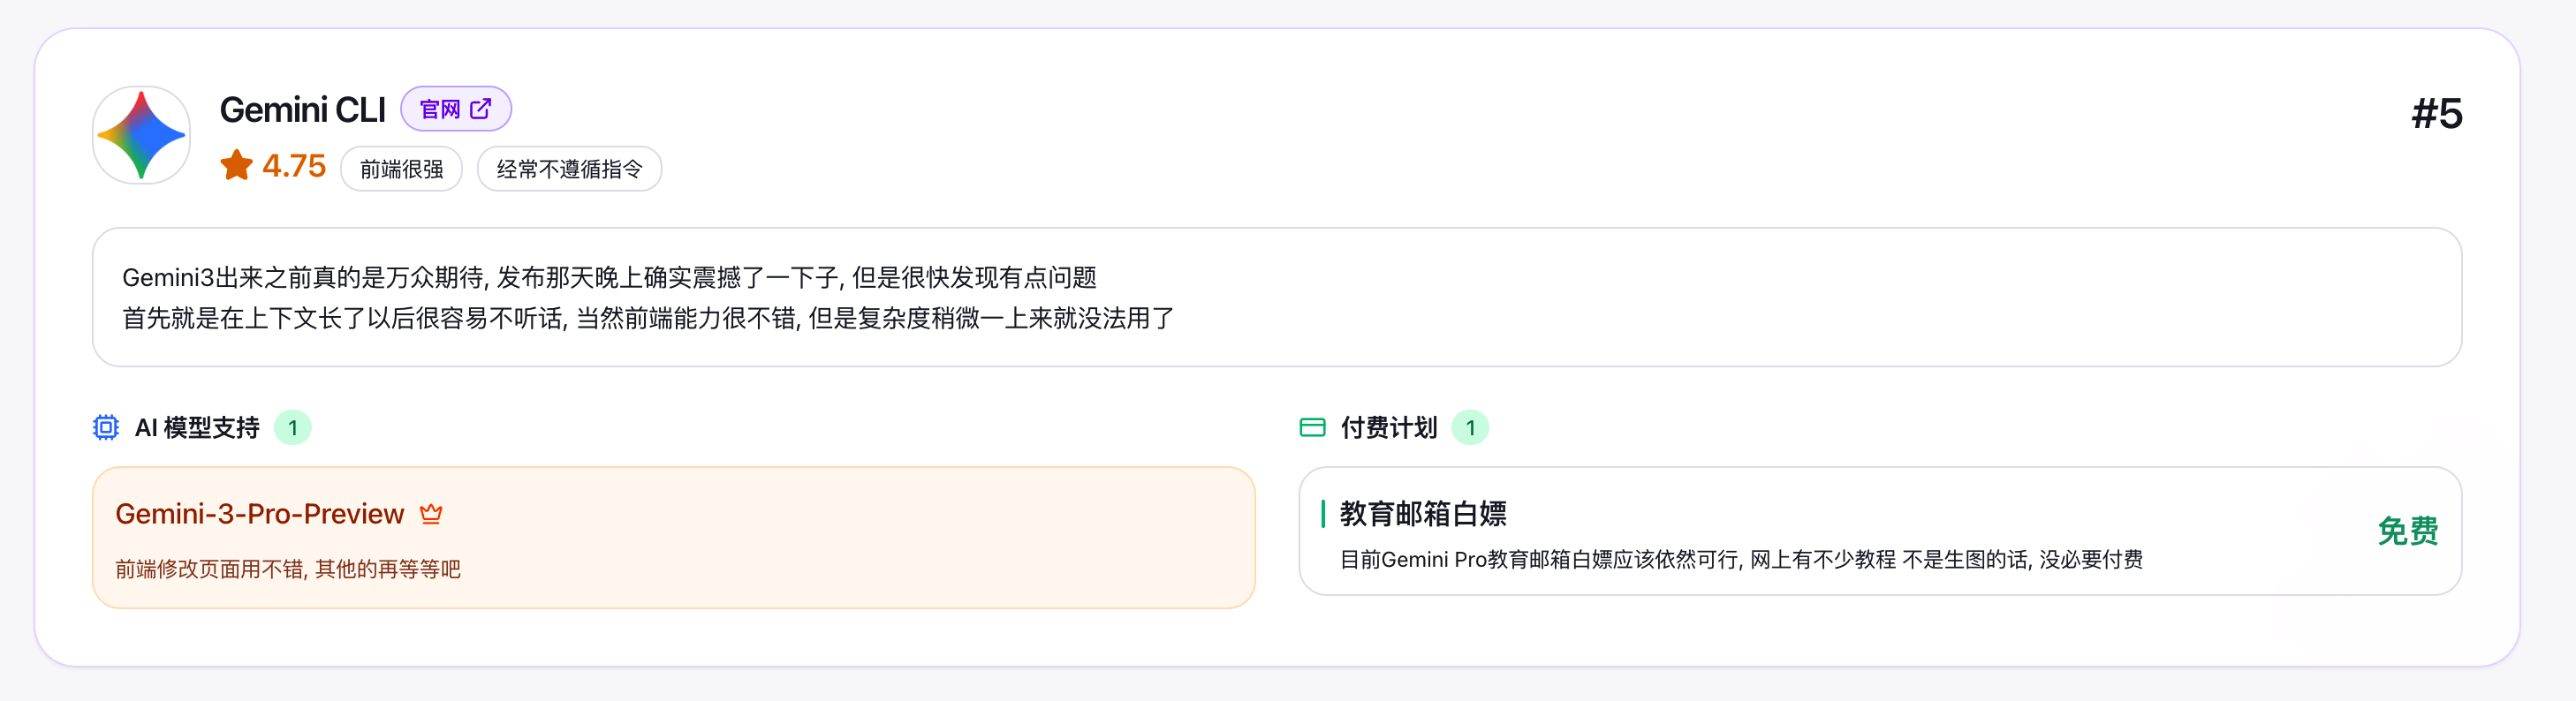Select the 经常不遵循指令 tag

tap(569, 169)
